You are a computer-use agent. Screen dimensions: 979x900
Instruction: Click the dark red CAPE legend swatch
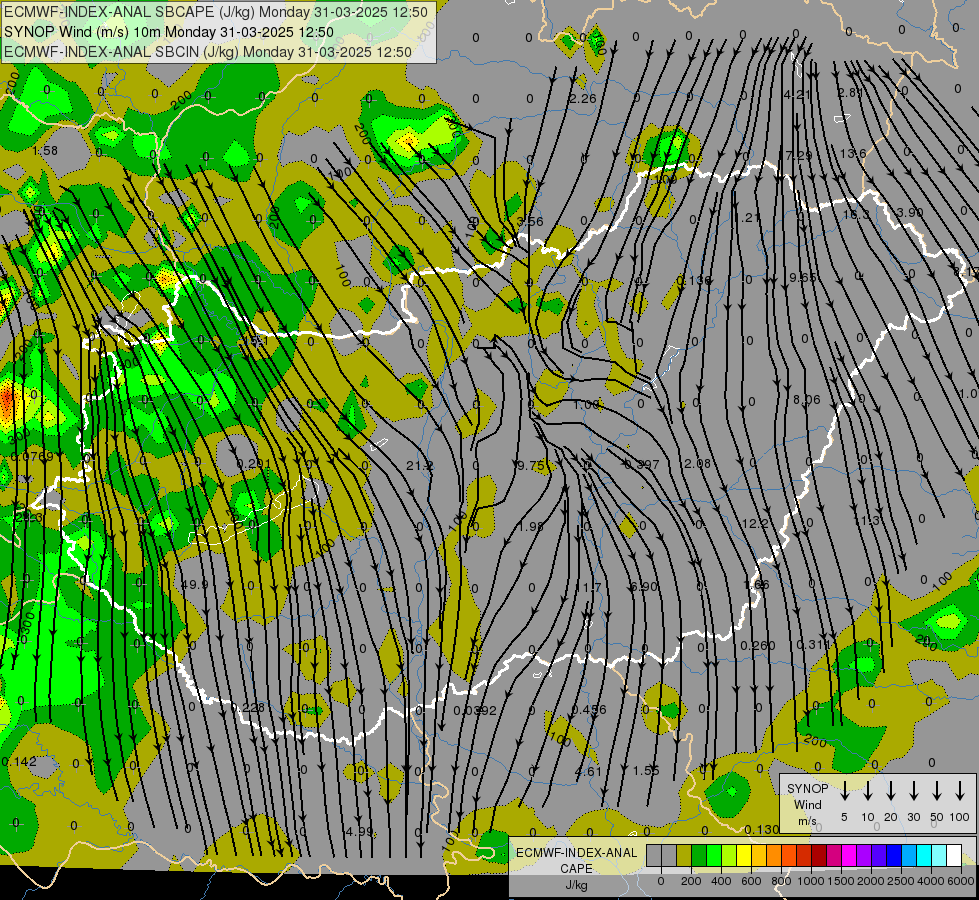pos(819,855)
